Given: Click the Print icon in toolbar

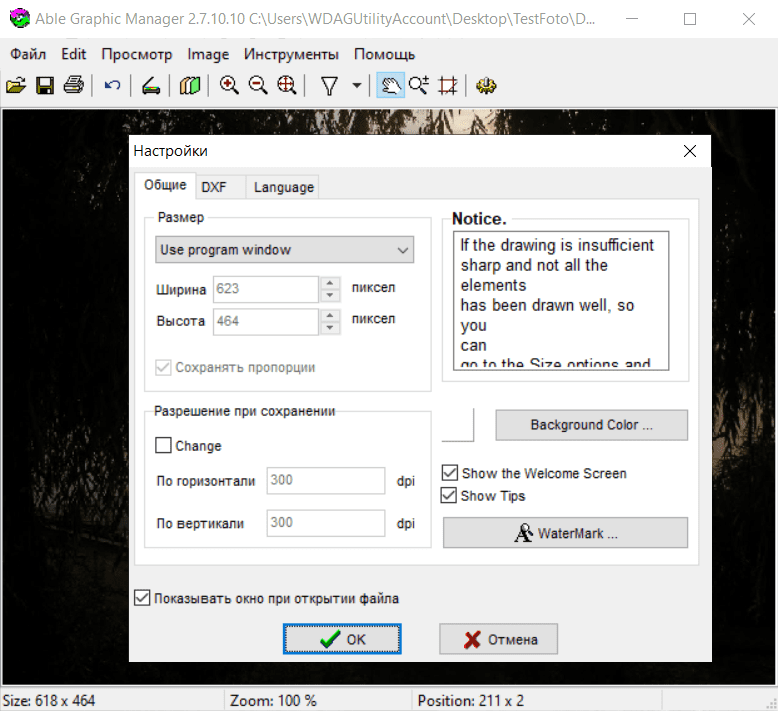Looking at the screenshot, I should click(x=74, y=85).
